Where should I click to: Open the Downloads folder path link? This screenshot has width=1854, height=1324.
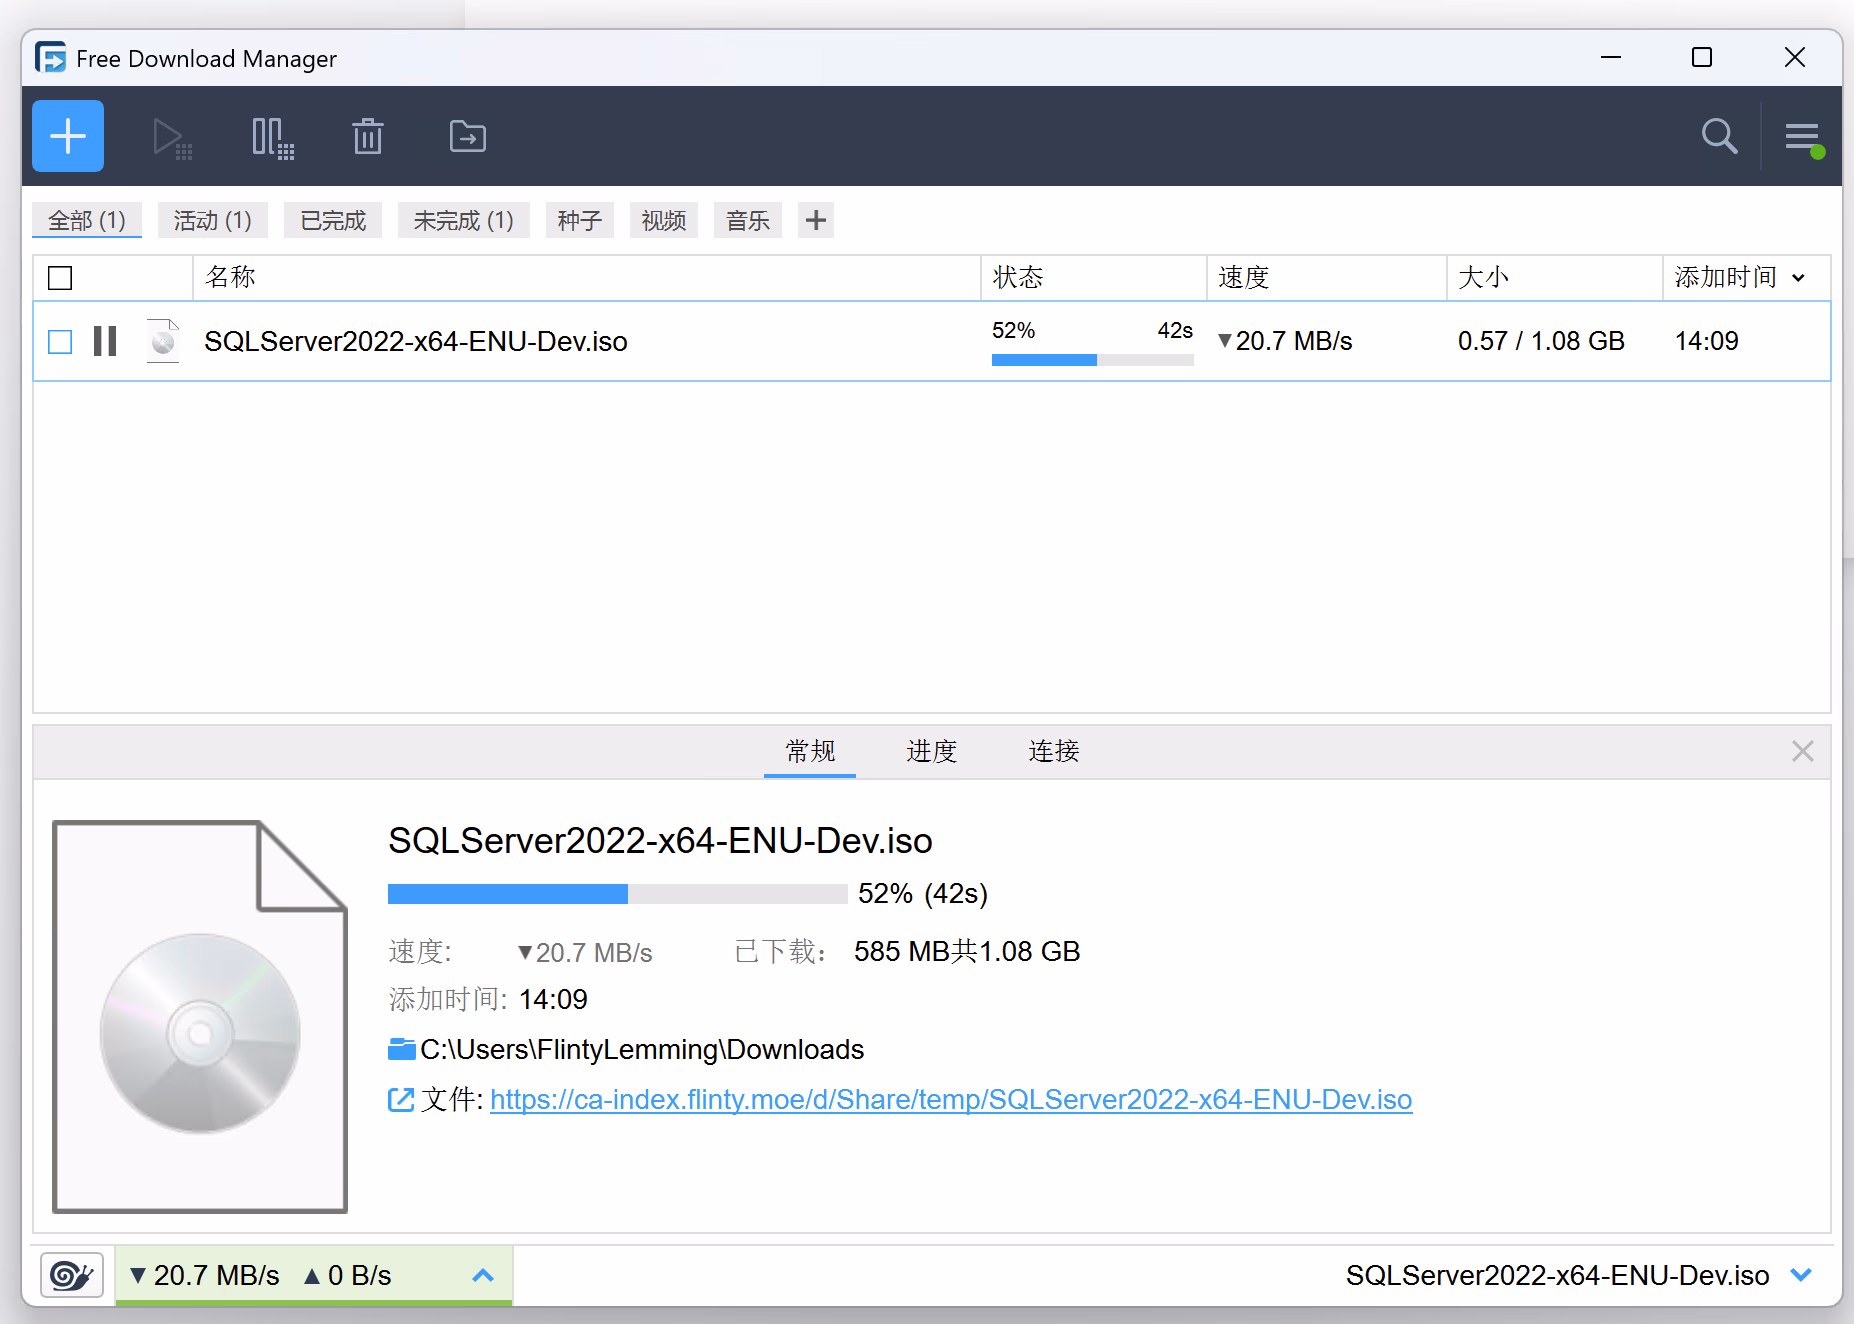click(641, 1050)
